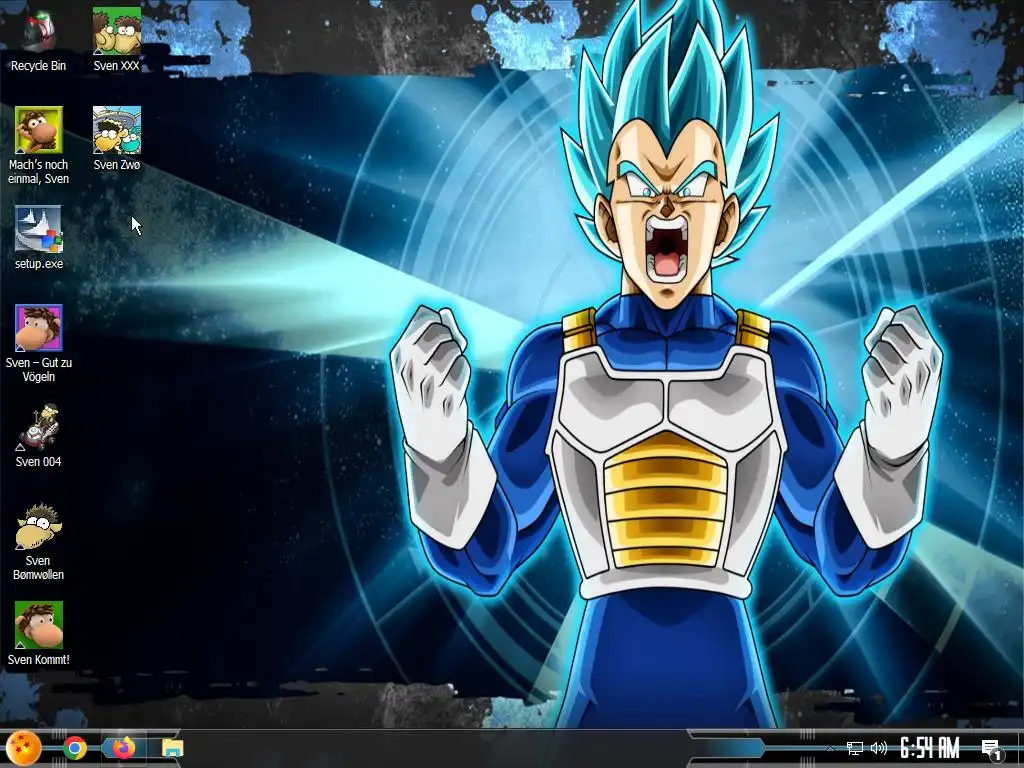This screenshot has height=768, width=1024.
Task: Select the Sven 004 desktop shortcut
Action: [39, 436]
